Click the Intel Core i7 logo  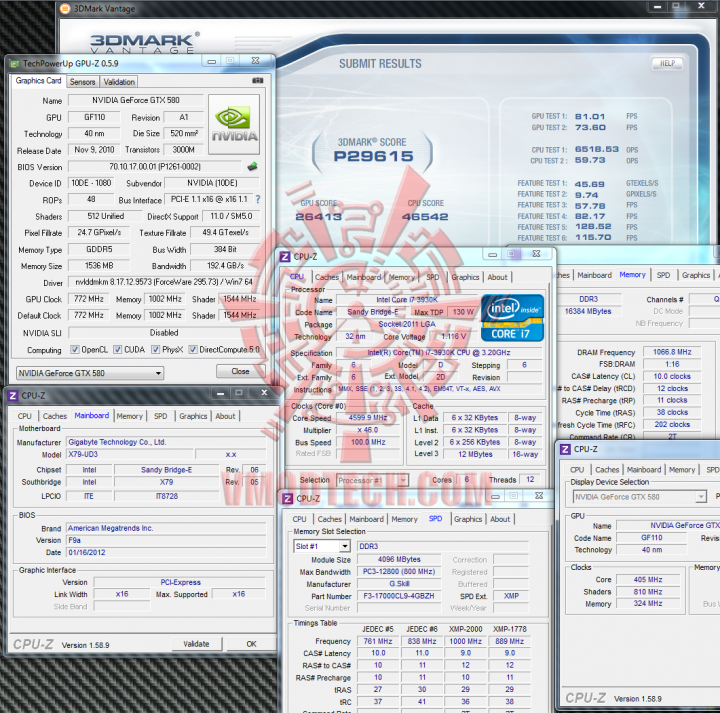coord(512,318)
